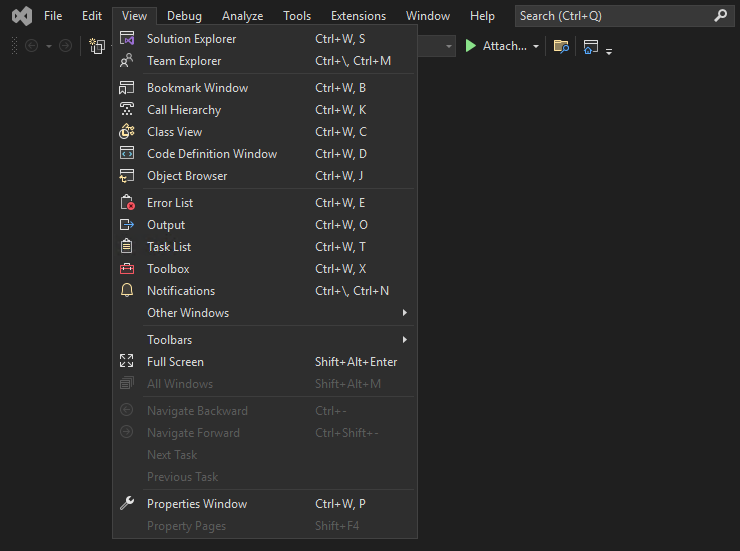Viewport: 740px width, 551px height.
Task: Click the Output arrow icon
Action: coord(126,225)
